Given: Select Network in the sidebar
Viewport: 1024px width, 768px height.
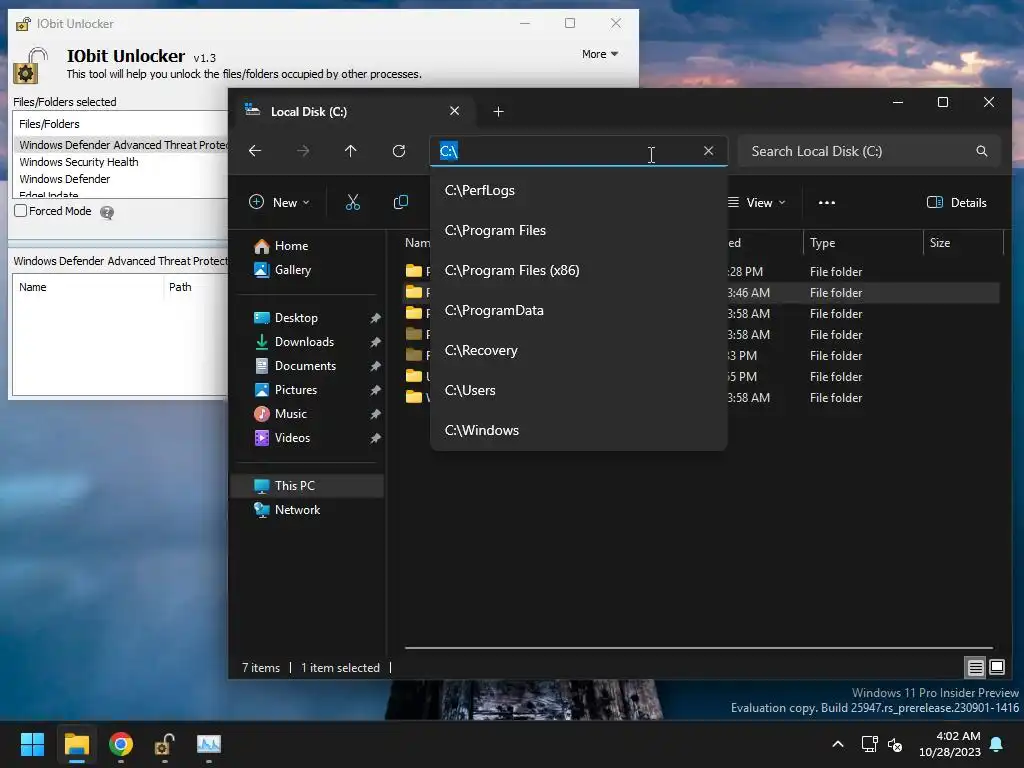Looking at the screenshot, I should coord(287,509).
